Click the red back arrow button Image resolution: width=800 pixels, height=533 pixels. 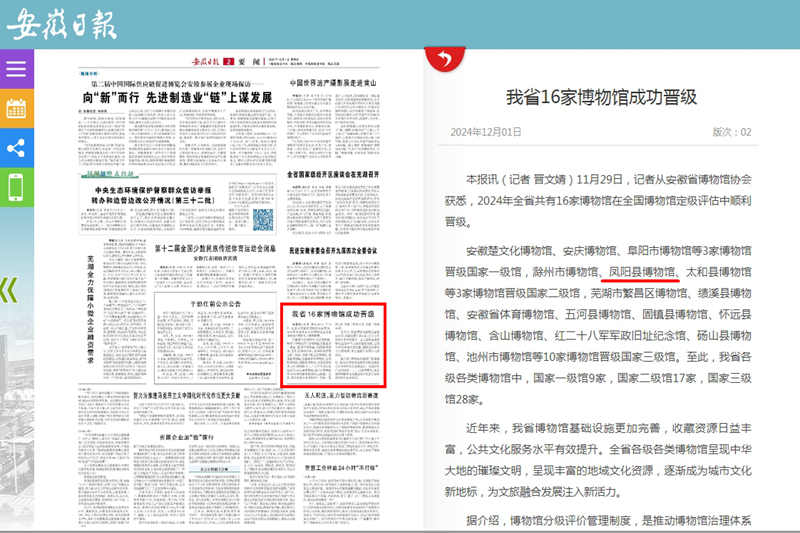coord(444,59)
